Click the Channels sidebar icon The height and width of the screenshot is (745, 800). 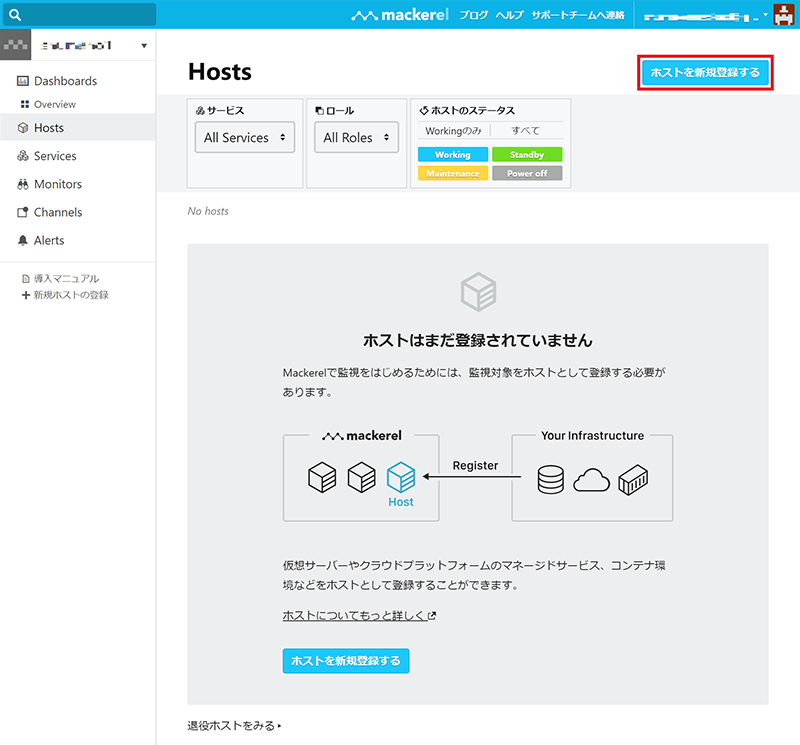[24, 212]
